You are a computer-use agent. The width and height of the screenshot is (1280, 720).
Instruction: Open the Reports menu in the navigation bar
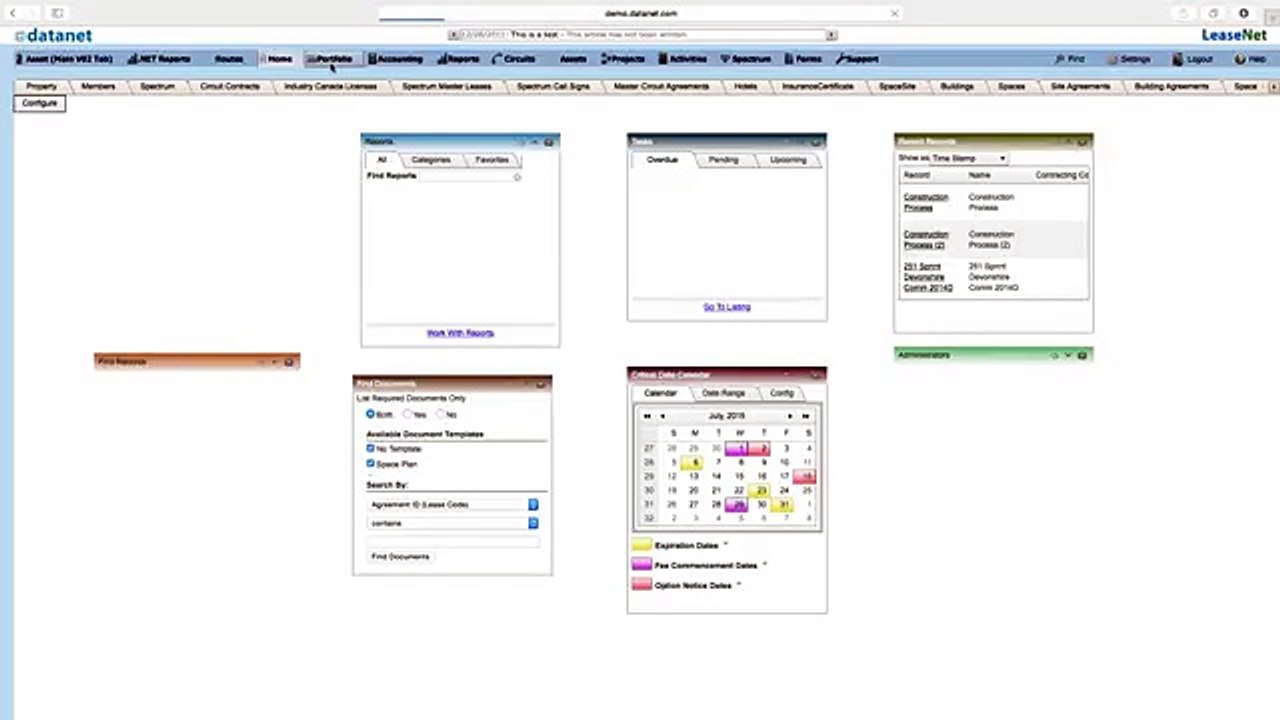(x=457, y=59)
